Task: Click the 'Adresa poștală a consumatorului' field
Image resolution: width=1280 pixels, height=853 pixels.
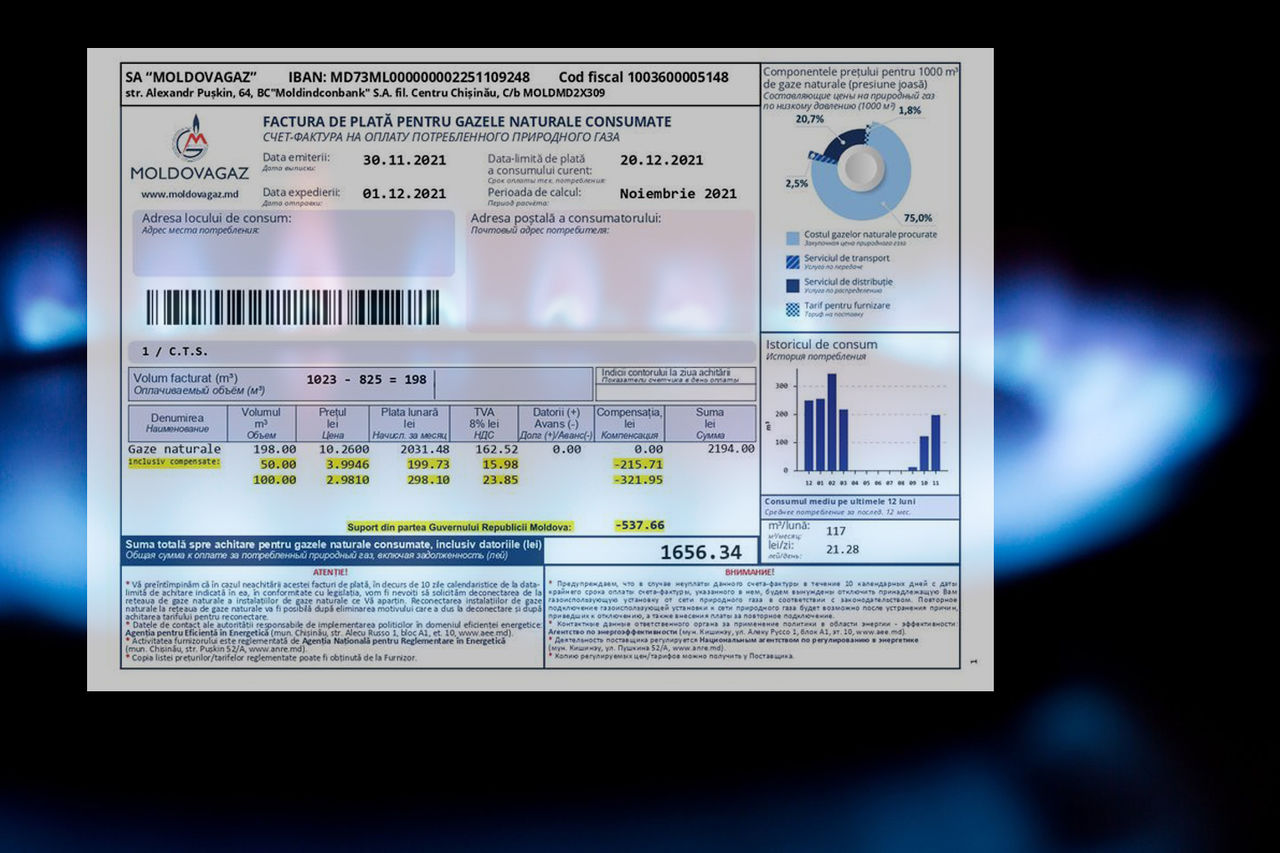Action: [x=610, y=270]
